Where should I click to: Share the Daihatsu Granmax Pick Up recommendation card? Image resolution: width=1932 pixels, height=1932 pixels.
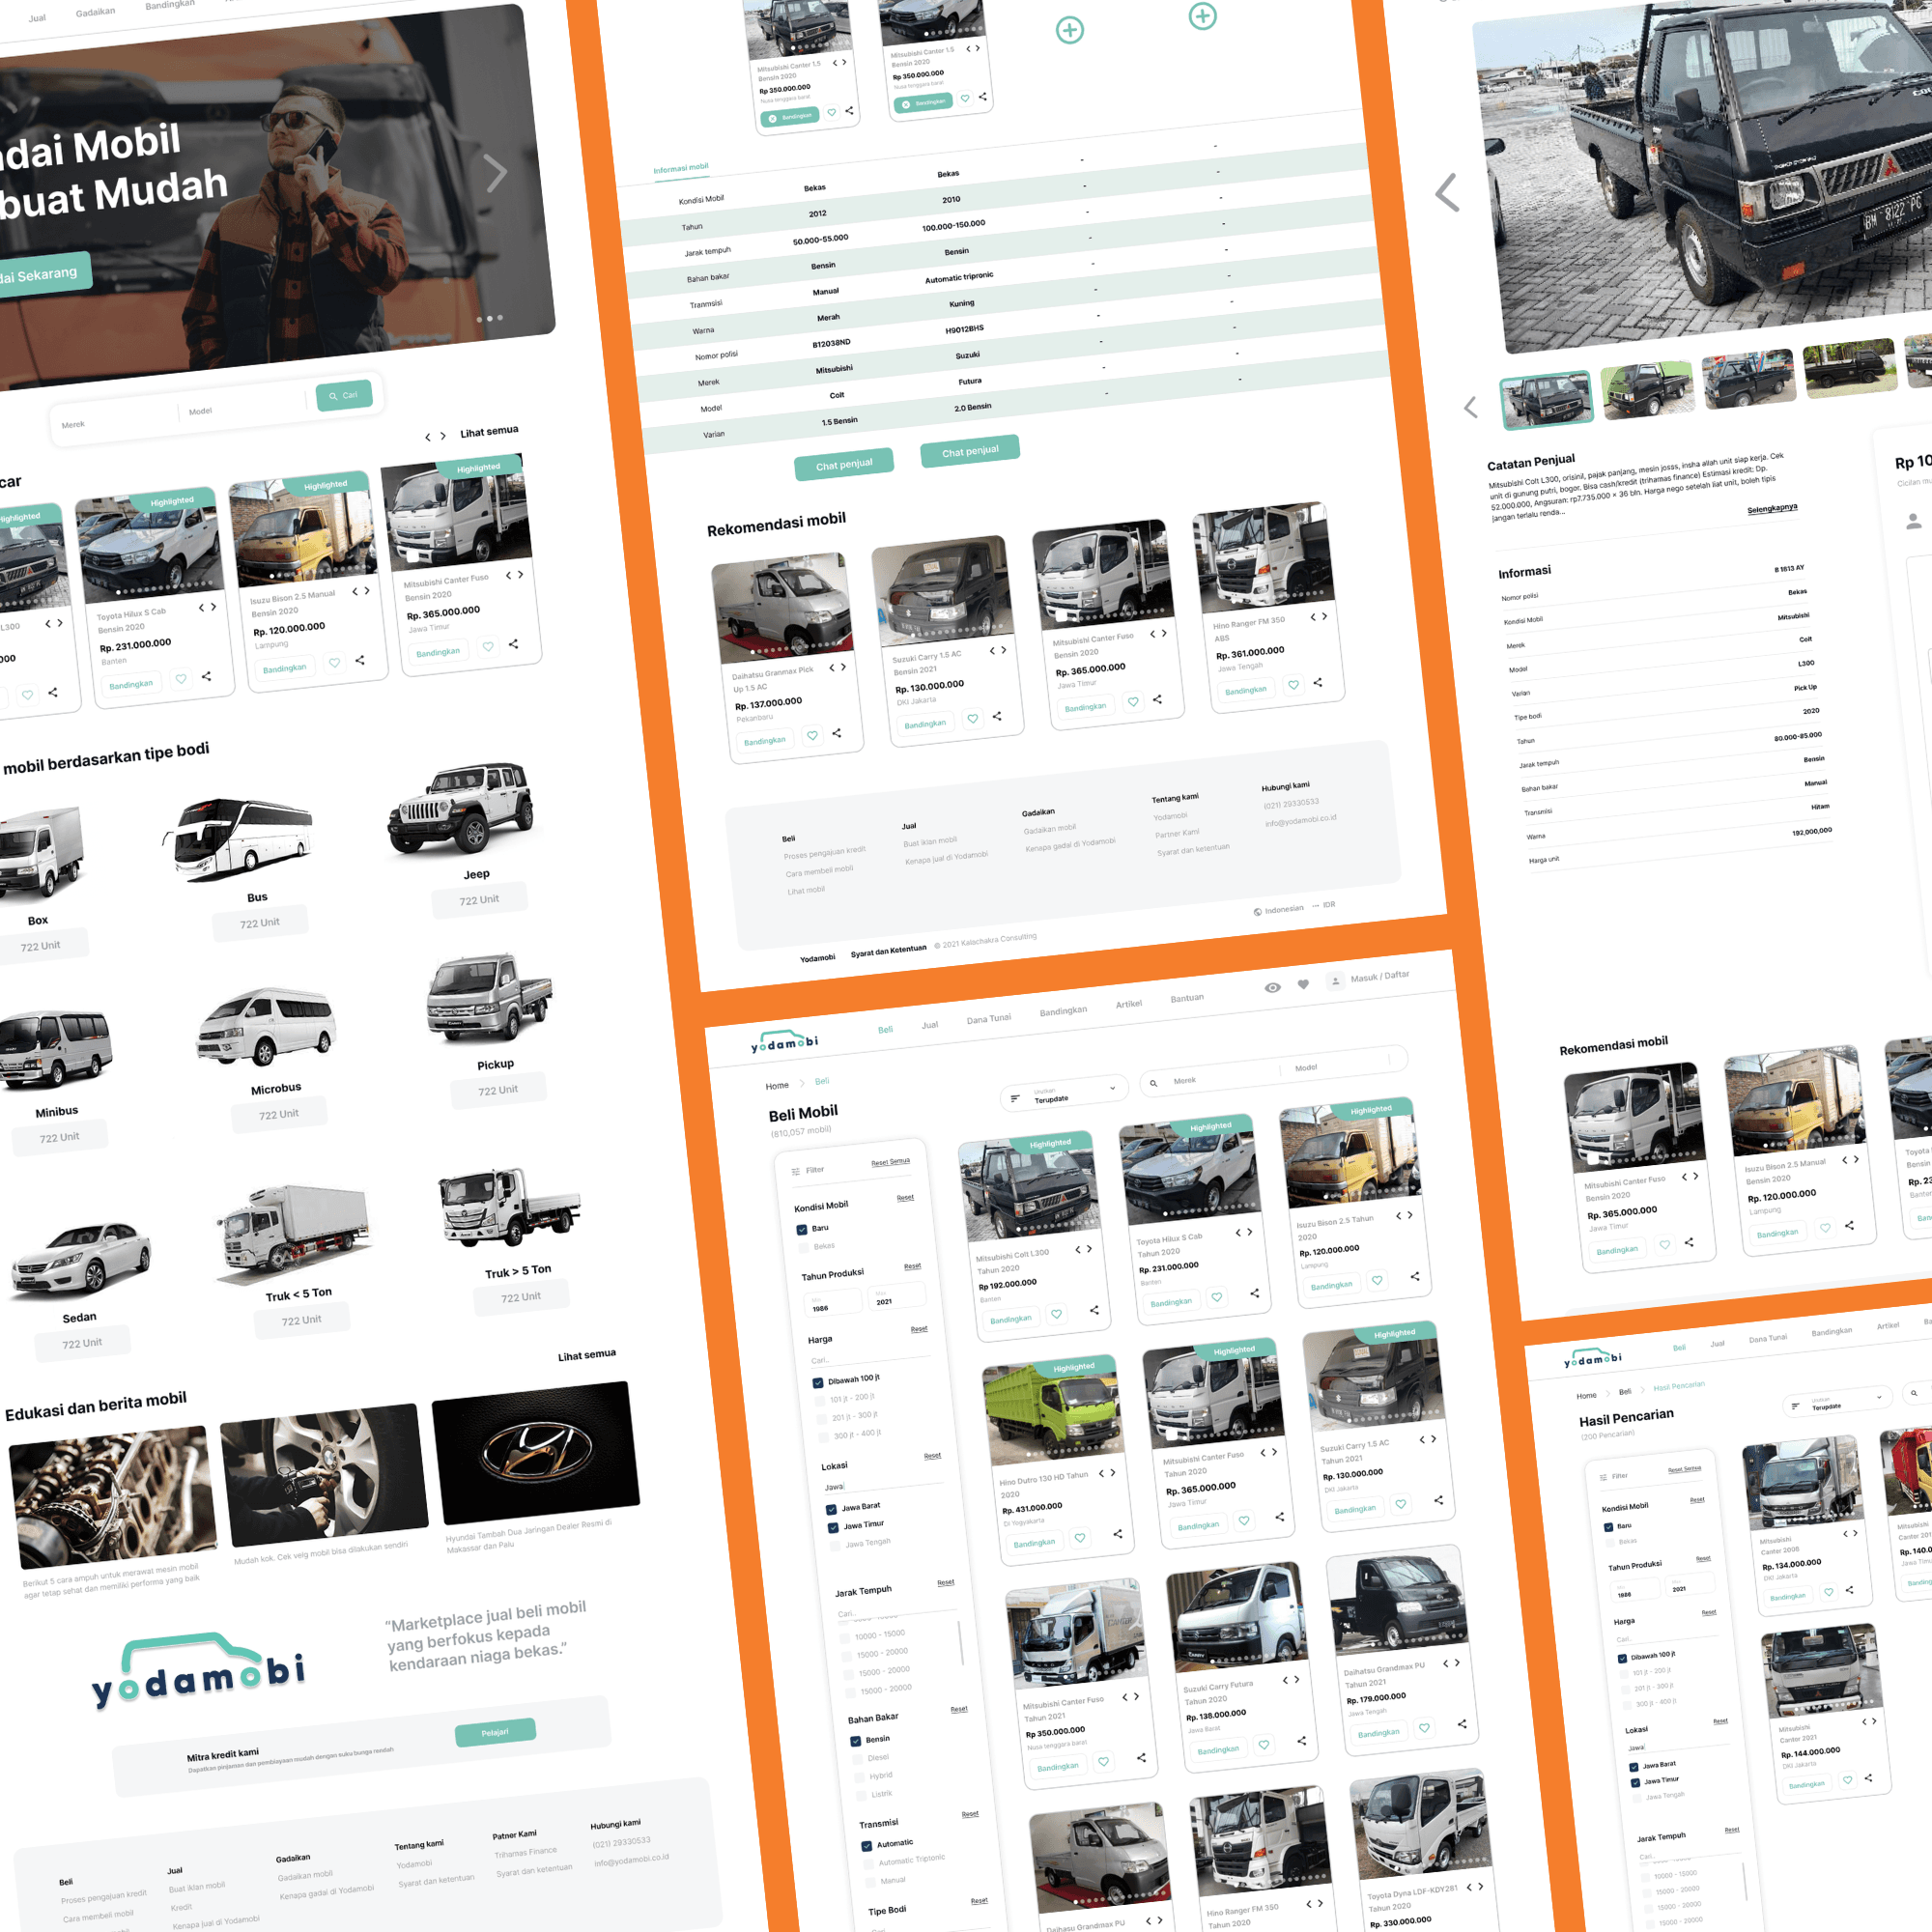click(x=837, y=733)
